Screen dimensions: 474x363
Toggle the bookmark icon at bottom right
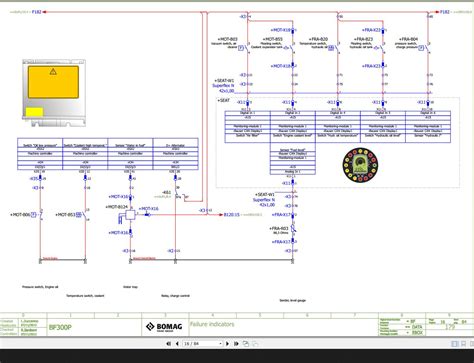463,344
